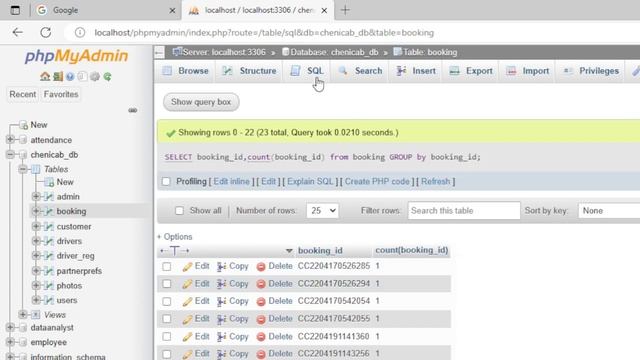Click the Create PHP code link

tap(377, 182)
